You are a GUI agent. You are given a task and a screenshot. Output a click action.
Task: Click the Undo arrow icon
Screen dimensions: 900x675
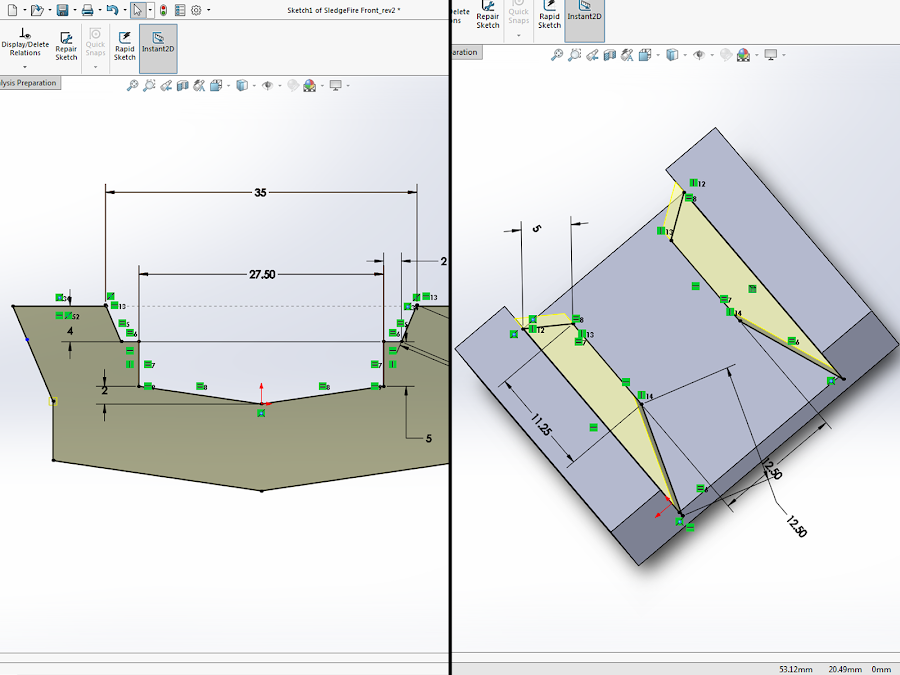[x=112, y=10]
